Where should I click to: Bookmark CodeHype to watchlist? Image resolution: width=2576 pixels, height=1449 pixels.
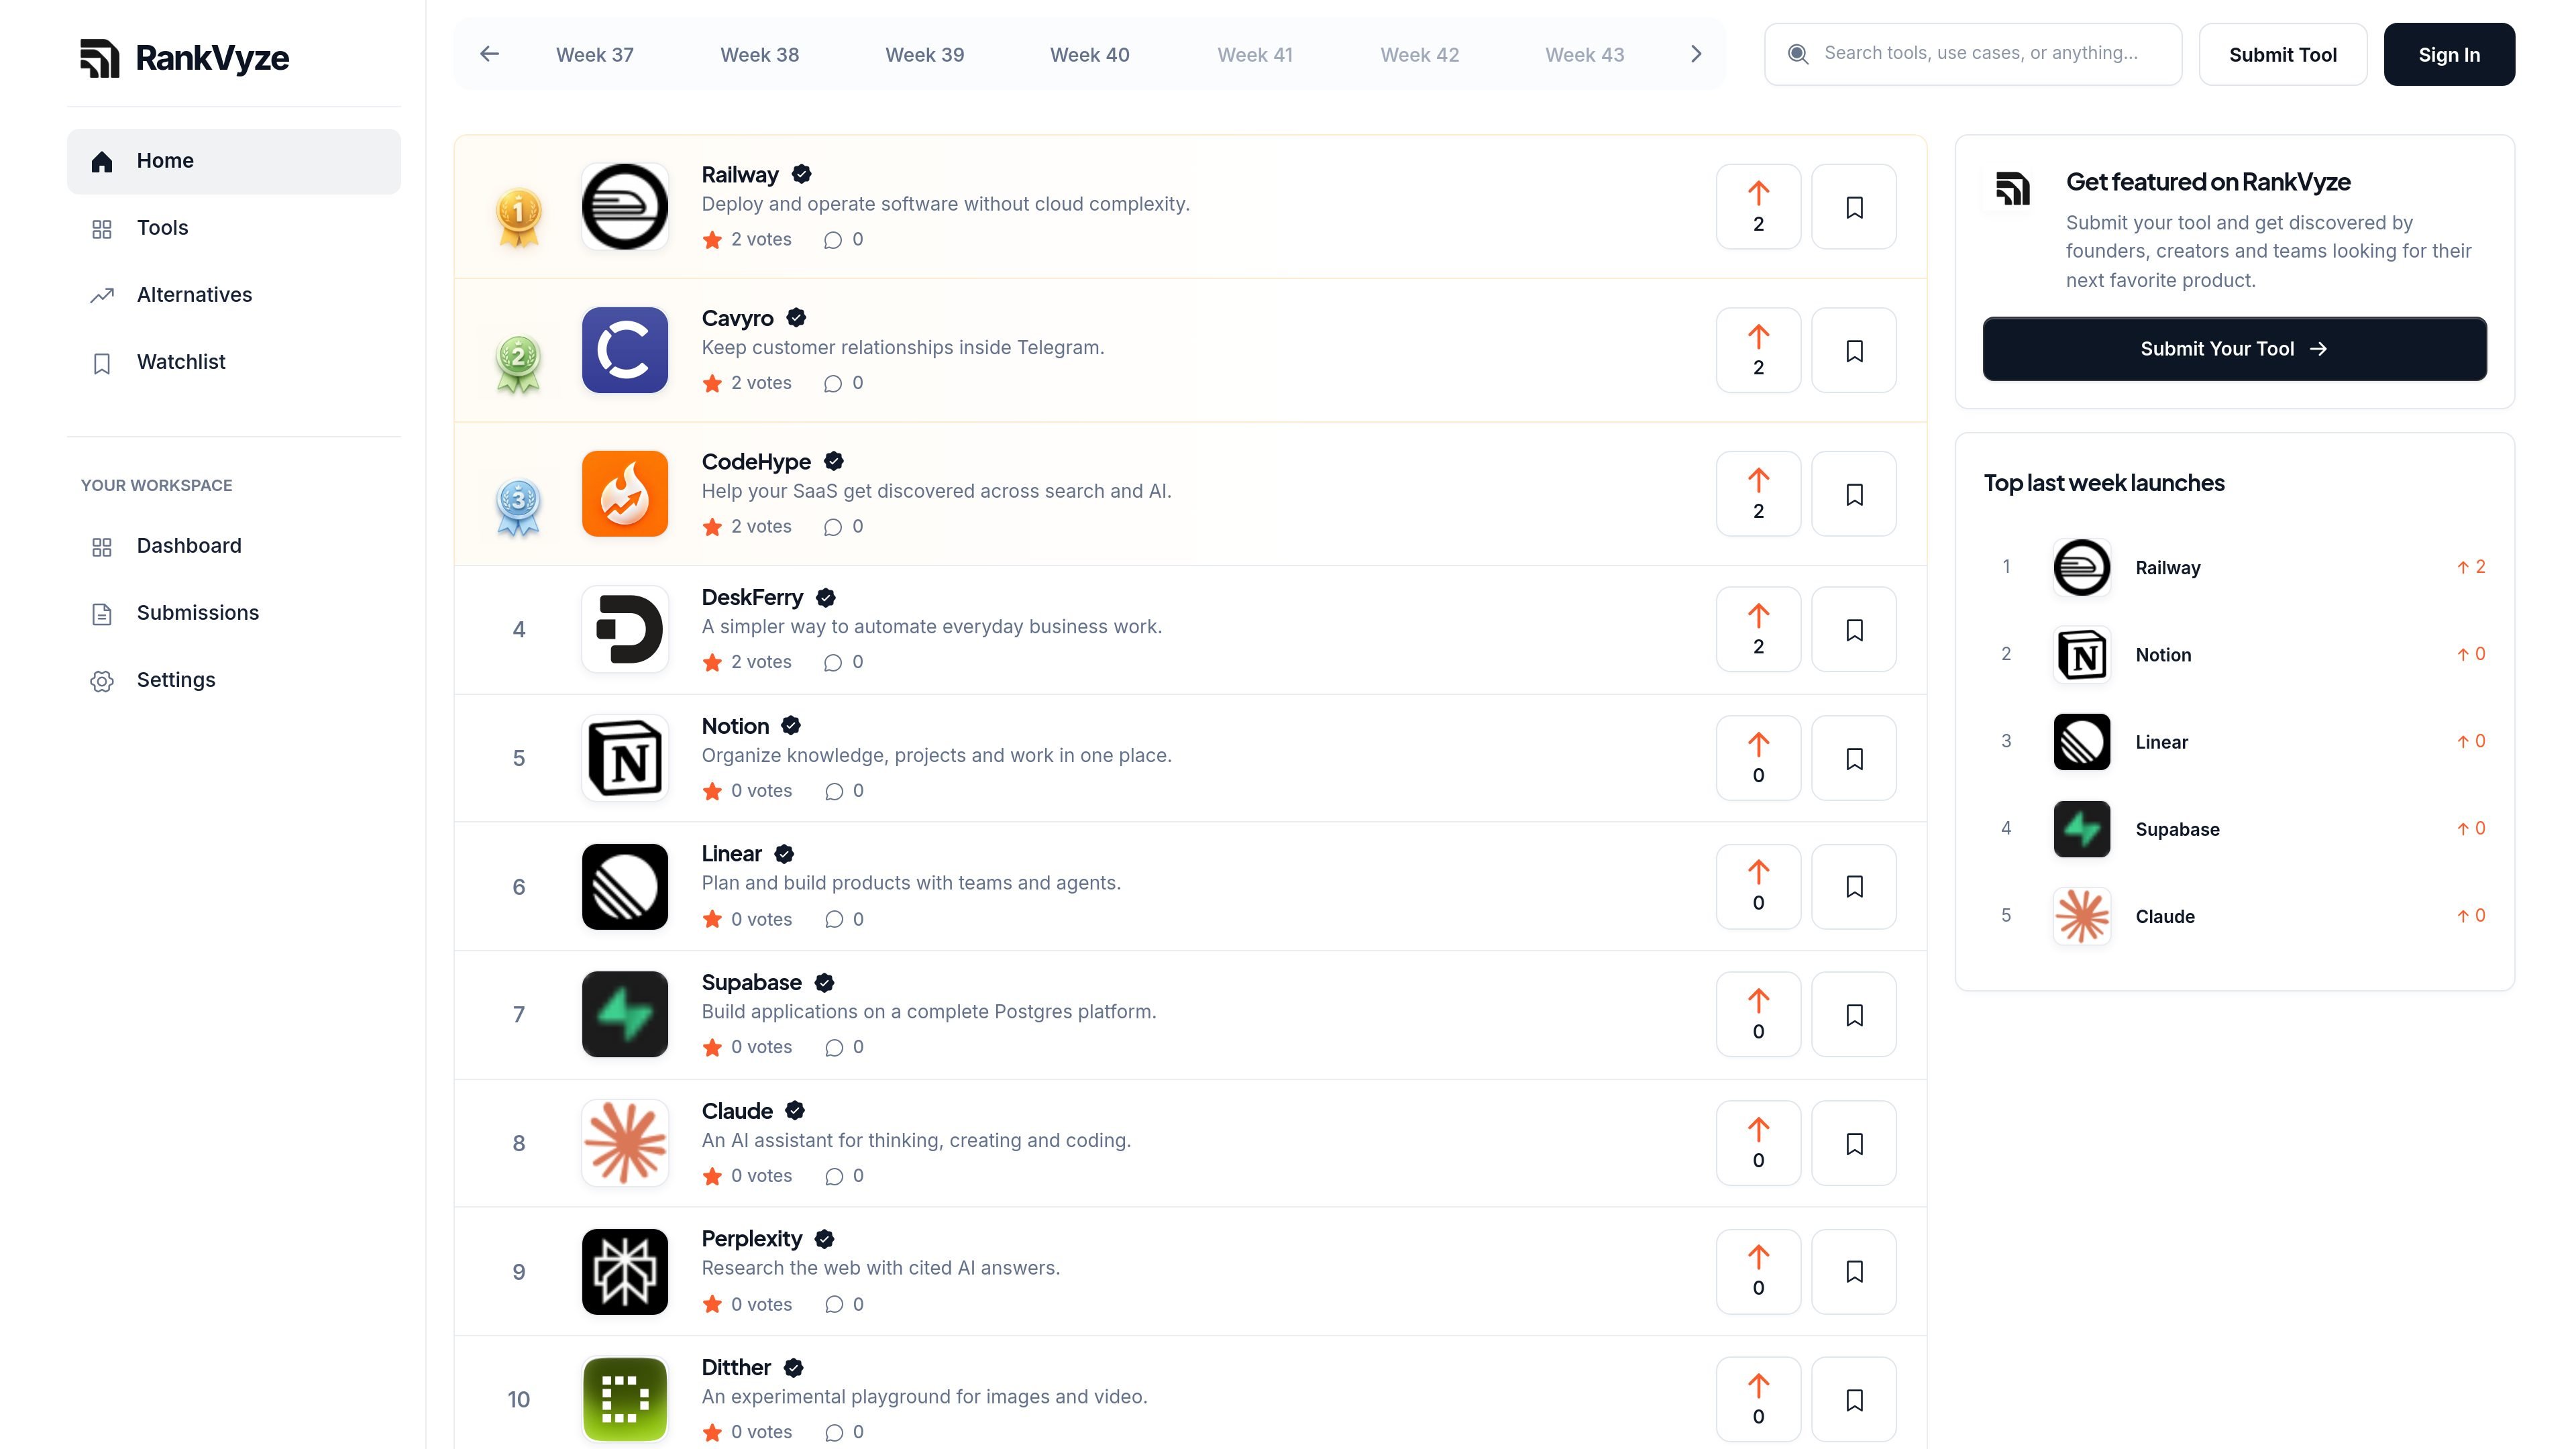[1854, 494]
